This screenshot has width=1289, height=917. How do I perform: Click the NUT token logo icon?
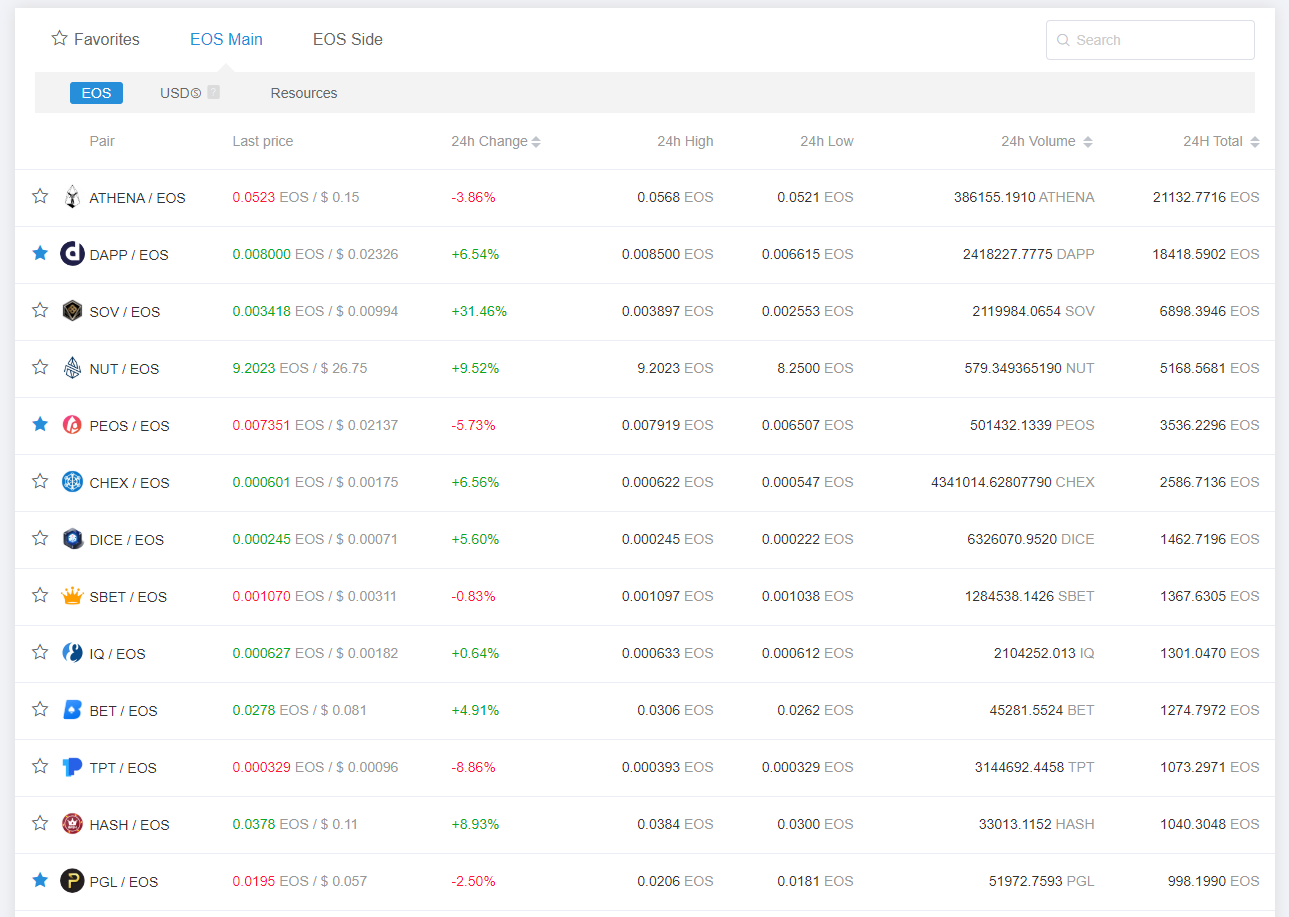click(x=72, y=368)
